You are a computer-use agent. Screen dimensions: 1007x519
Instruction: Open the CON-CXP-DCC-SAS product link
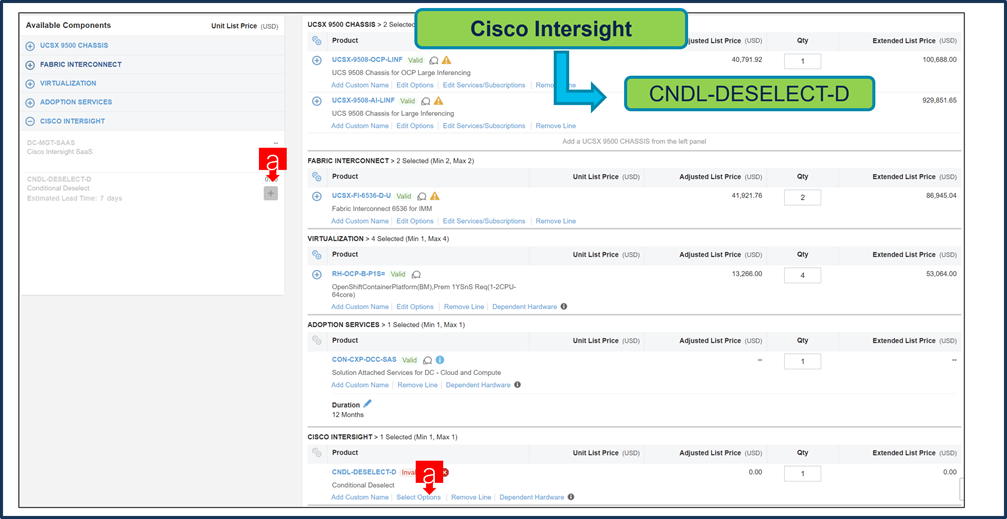click(364, 360)
